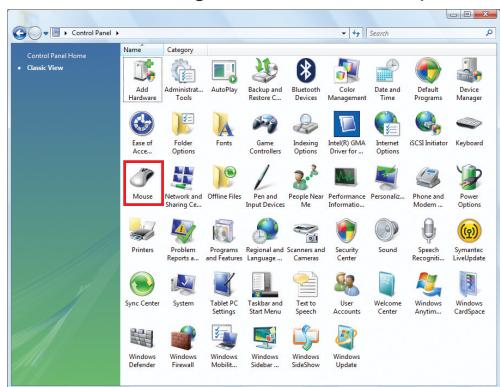Open the Mouse settings icon
Screen dimensions: 500x387
142,183
